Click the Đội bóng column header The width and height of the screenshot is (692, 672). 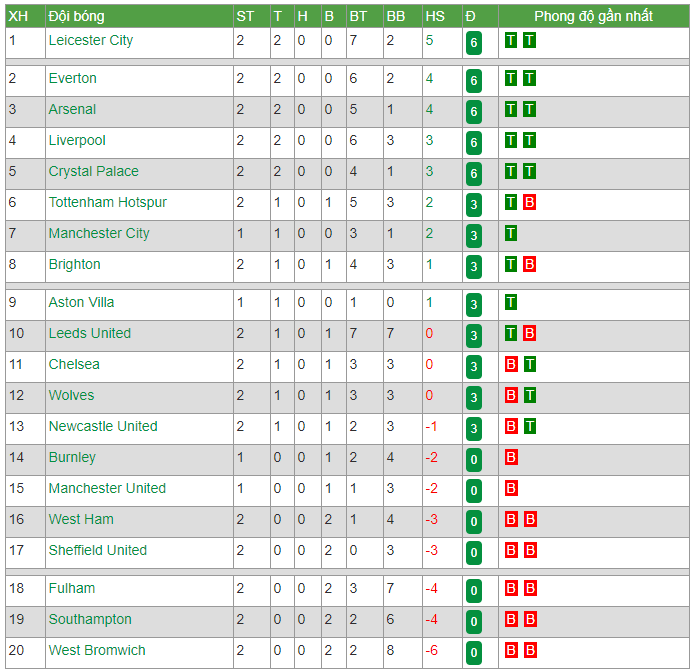[77, 16]
